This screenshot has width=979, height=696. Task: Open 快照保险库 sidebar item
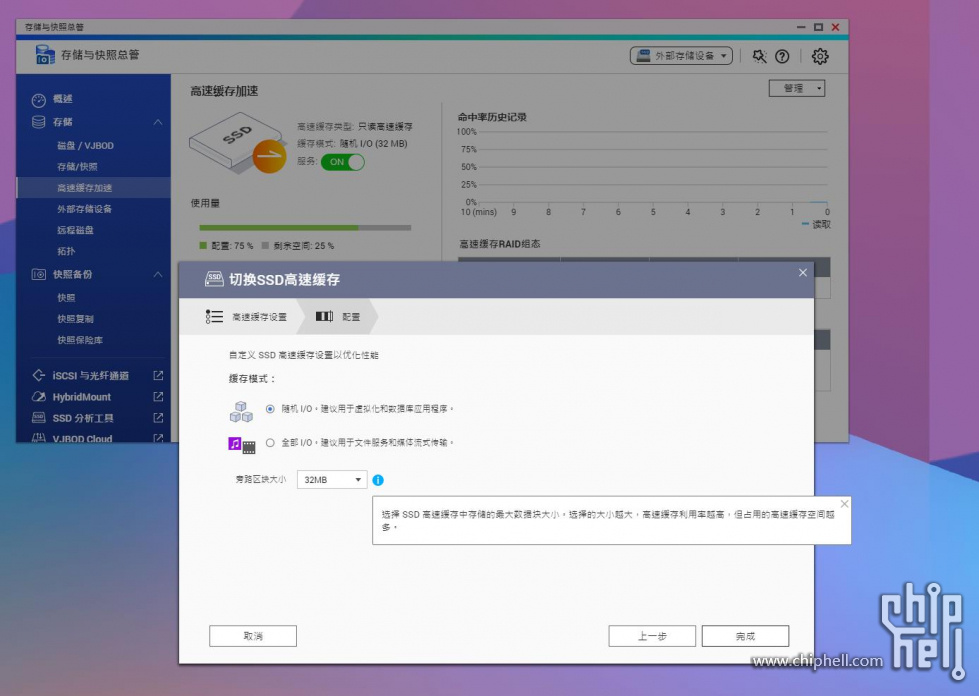point(80,340)
